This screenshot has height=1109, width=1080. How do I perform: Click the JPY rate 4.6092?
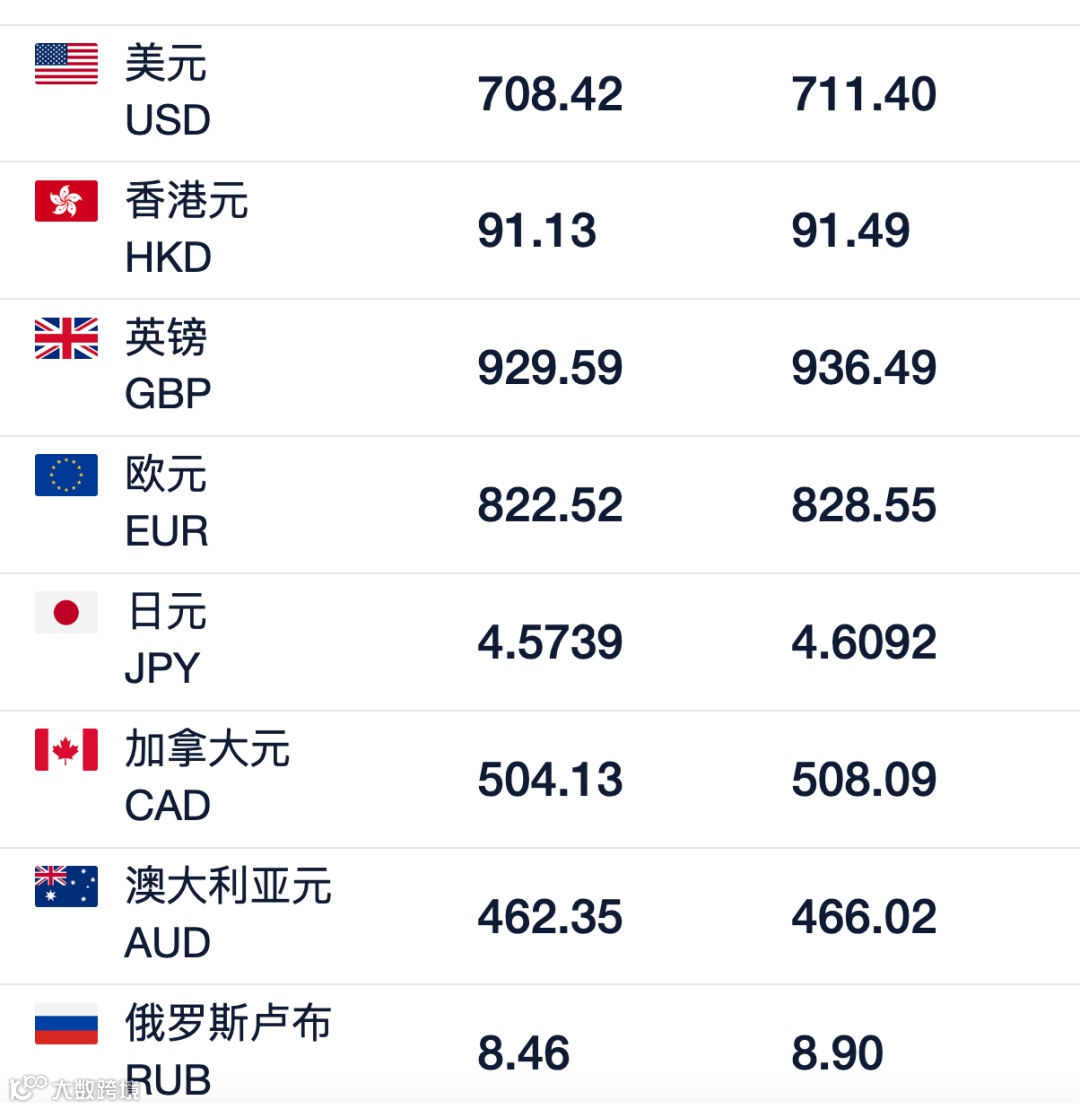864,642
